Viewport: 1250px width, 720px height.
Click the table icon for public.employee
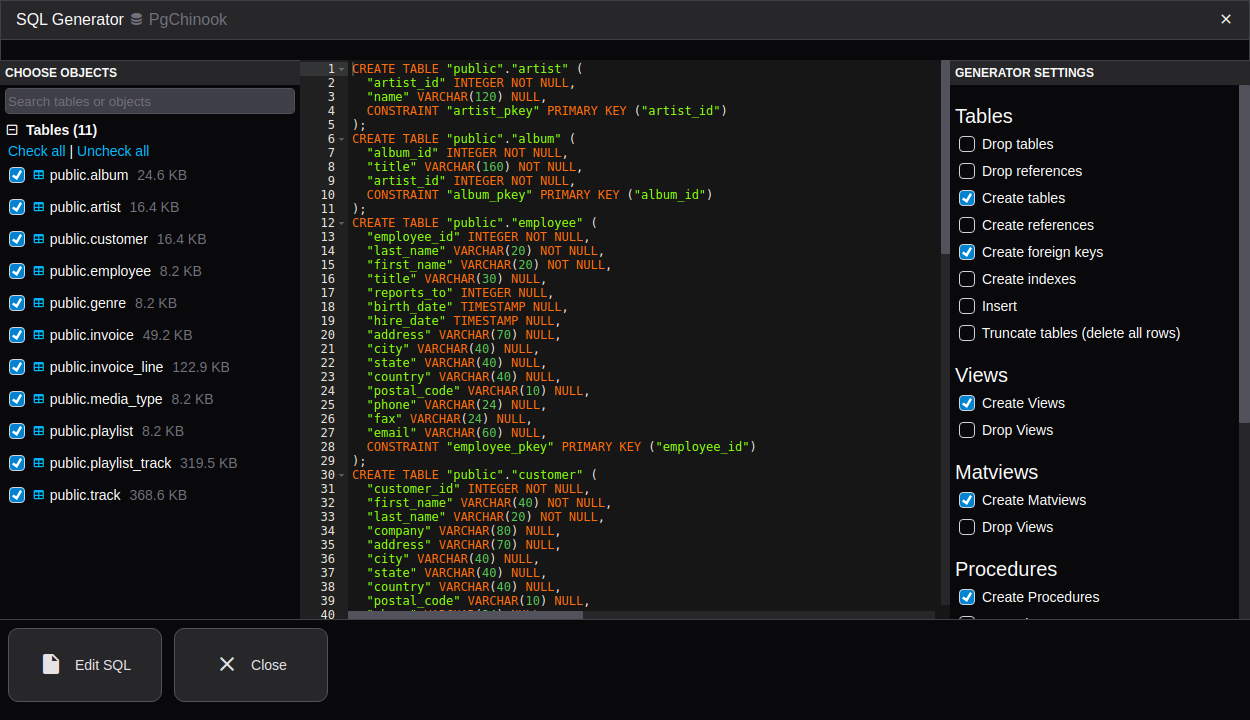tap(39, 271)
